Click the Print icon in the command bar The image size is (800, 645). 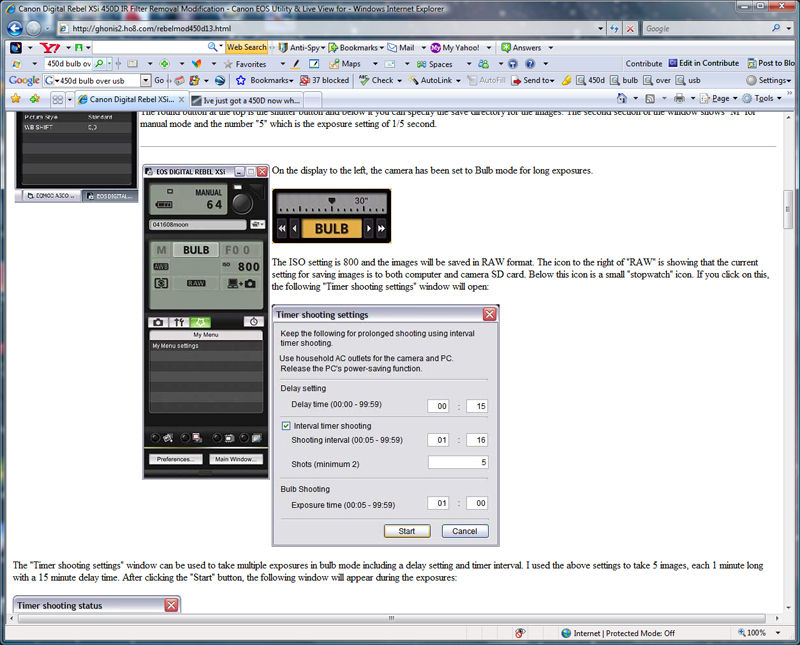coord(679,98)
